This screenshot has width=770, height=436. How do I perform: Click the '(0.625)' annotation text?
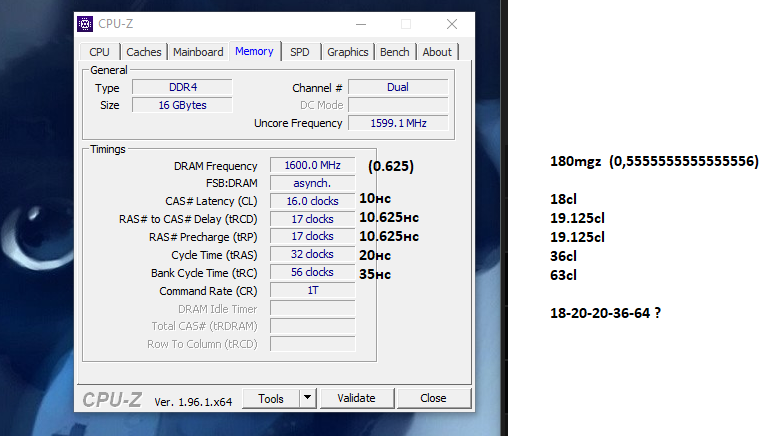[x=391, y=166]
